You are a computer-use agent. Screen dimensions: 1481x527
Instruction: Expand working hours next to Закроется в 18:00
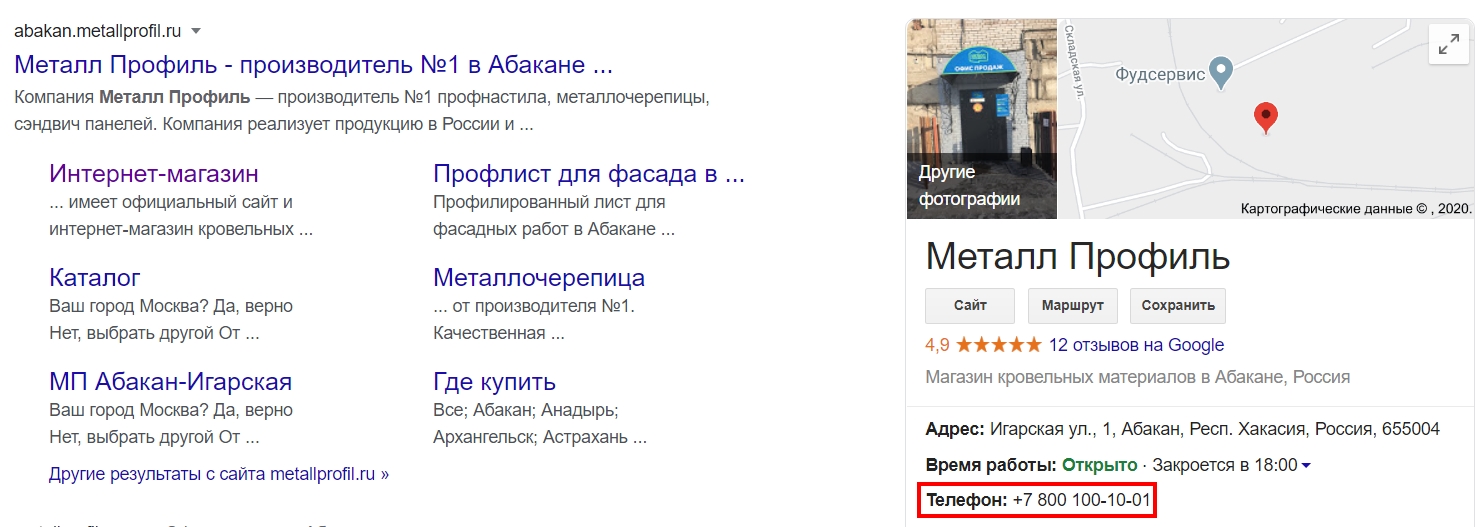click(1306, 465)
